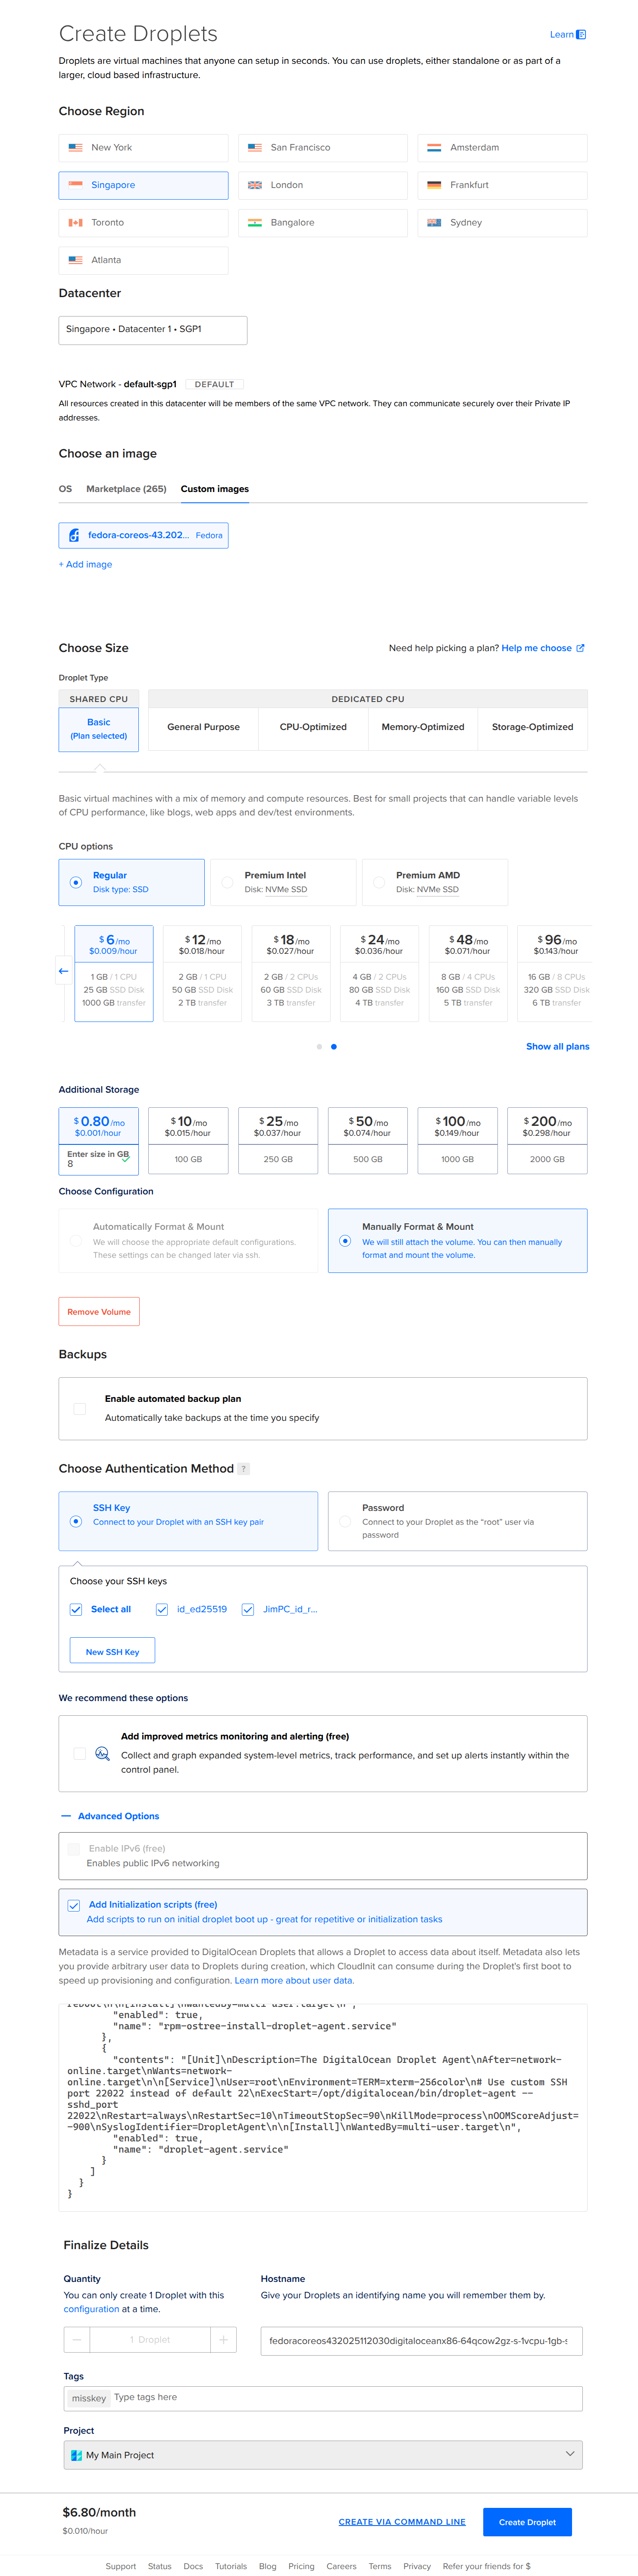Select the London region with UK flag

(x=322, y=185)
